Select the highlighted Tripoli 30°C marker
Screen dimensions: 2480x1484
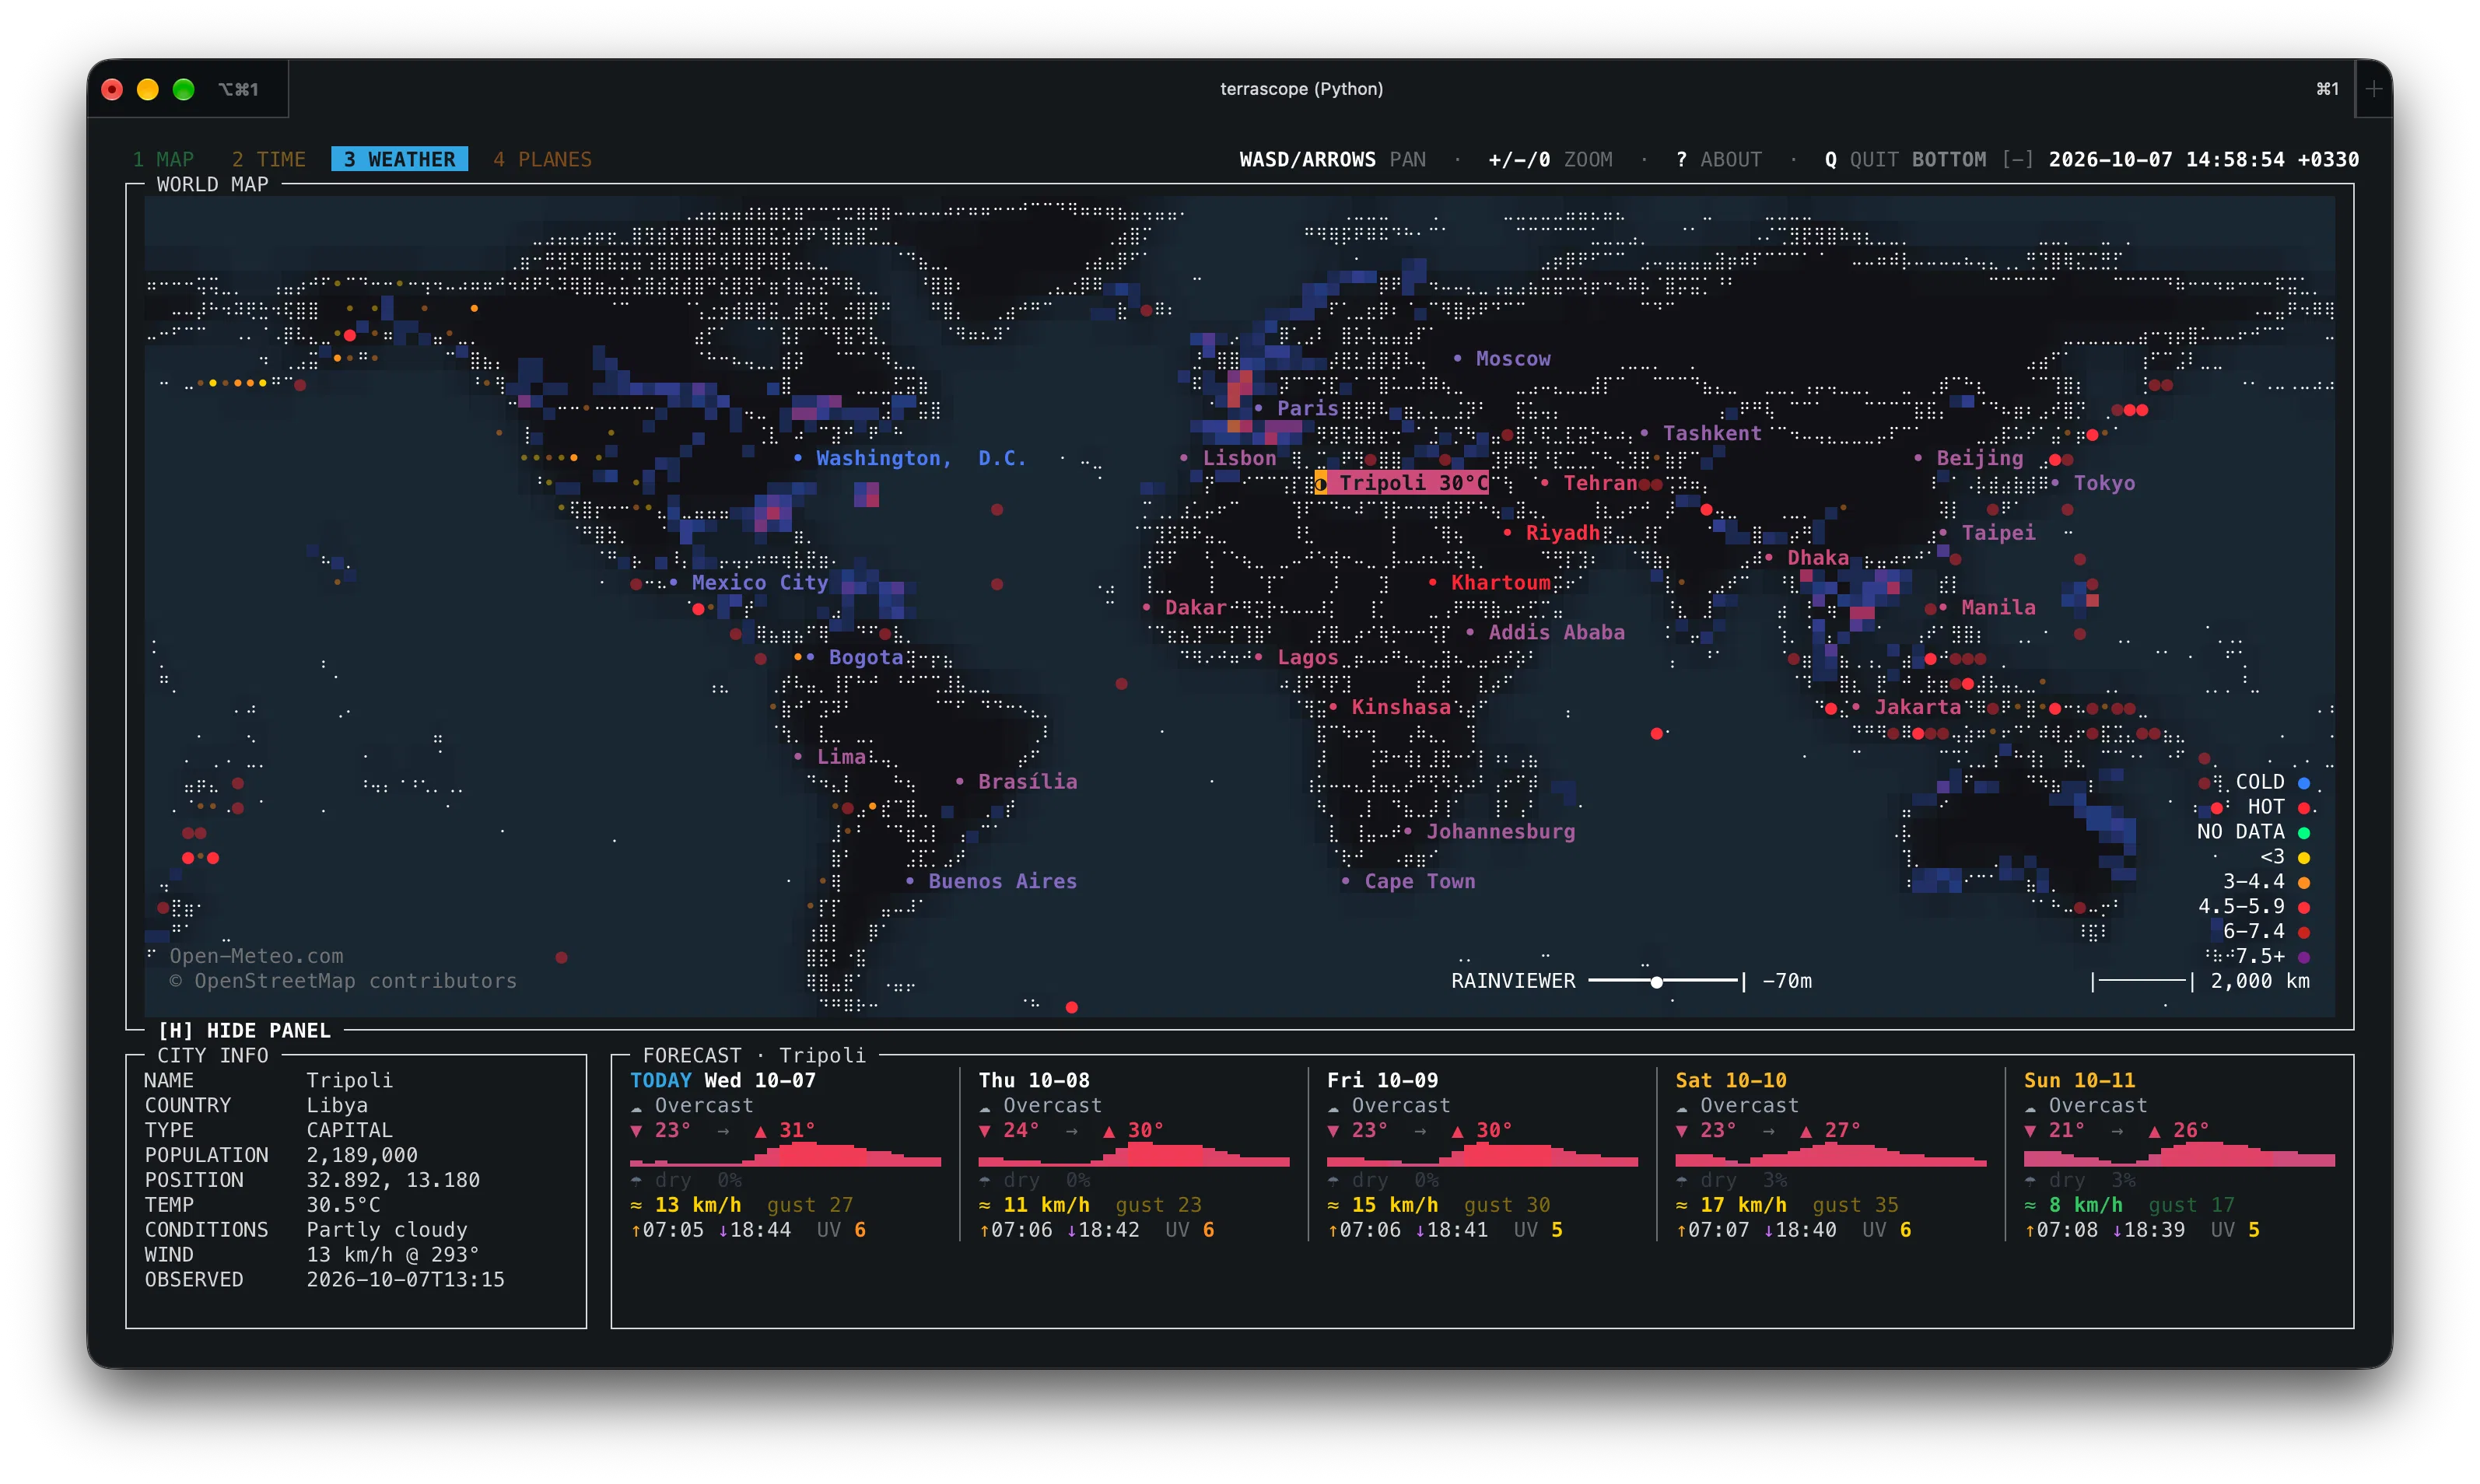[x=1402, y=483]
